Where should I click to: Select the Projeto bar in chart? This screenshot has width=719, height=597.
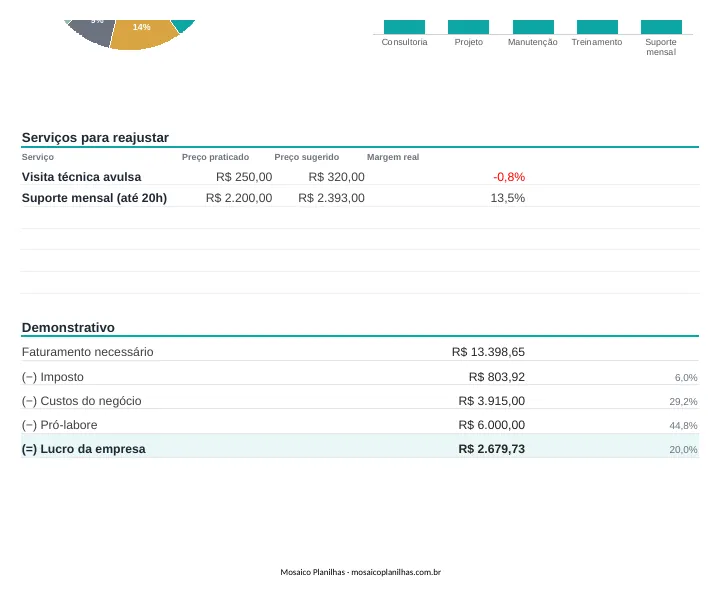tap(468, 27)
